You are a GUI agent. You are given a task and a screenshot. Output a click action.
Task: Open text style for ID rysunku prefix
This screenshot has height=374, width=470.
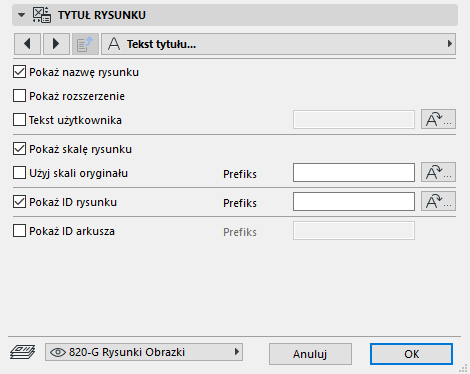438,201
